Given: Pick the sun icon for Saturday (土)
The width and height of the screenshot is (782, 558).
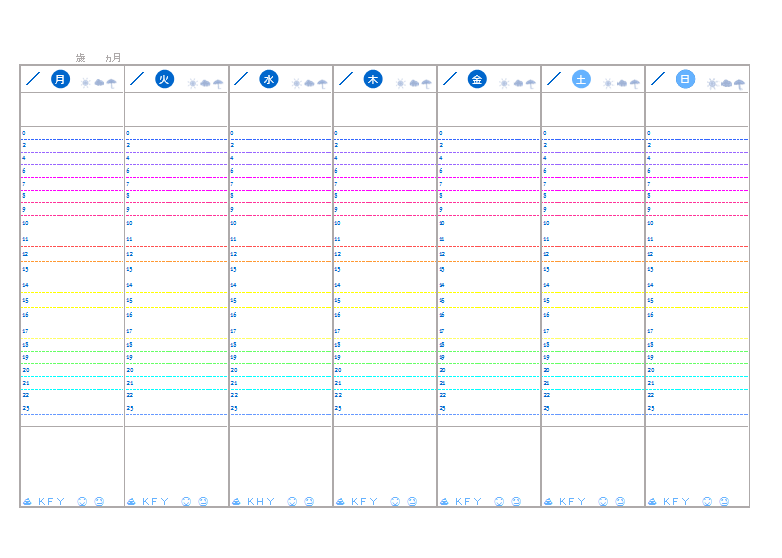Looking at the screenshot, I should click(x=608, y=84).
